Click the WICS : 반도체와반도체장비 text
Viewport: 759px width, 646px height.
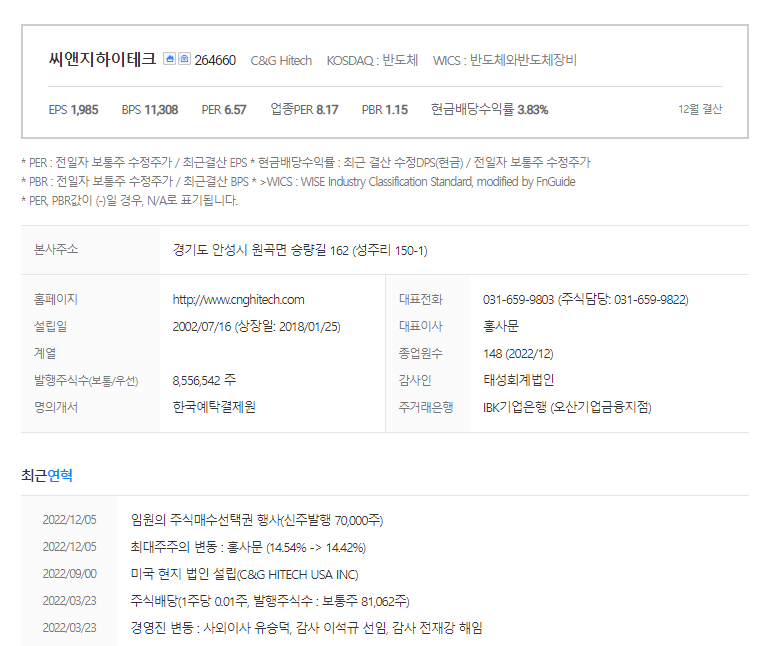point(505,60)
